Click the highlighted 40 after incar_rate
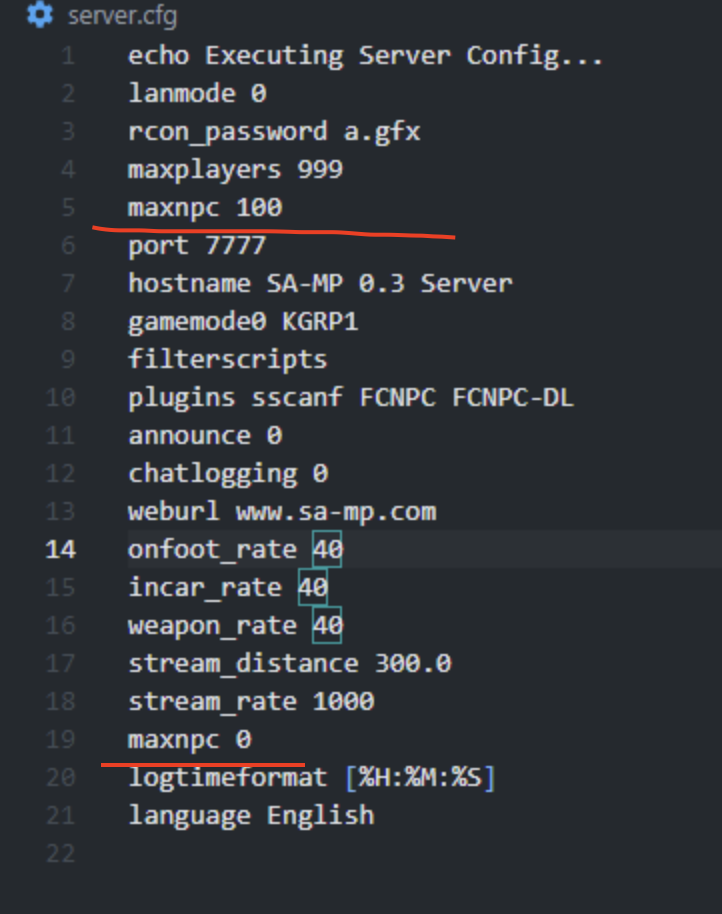Viewport: 722px width, 914px height. click(313, 587)
